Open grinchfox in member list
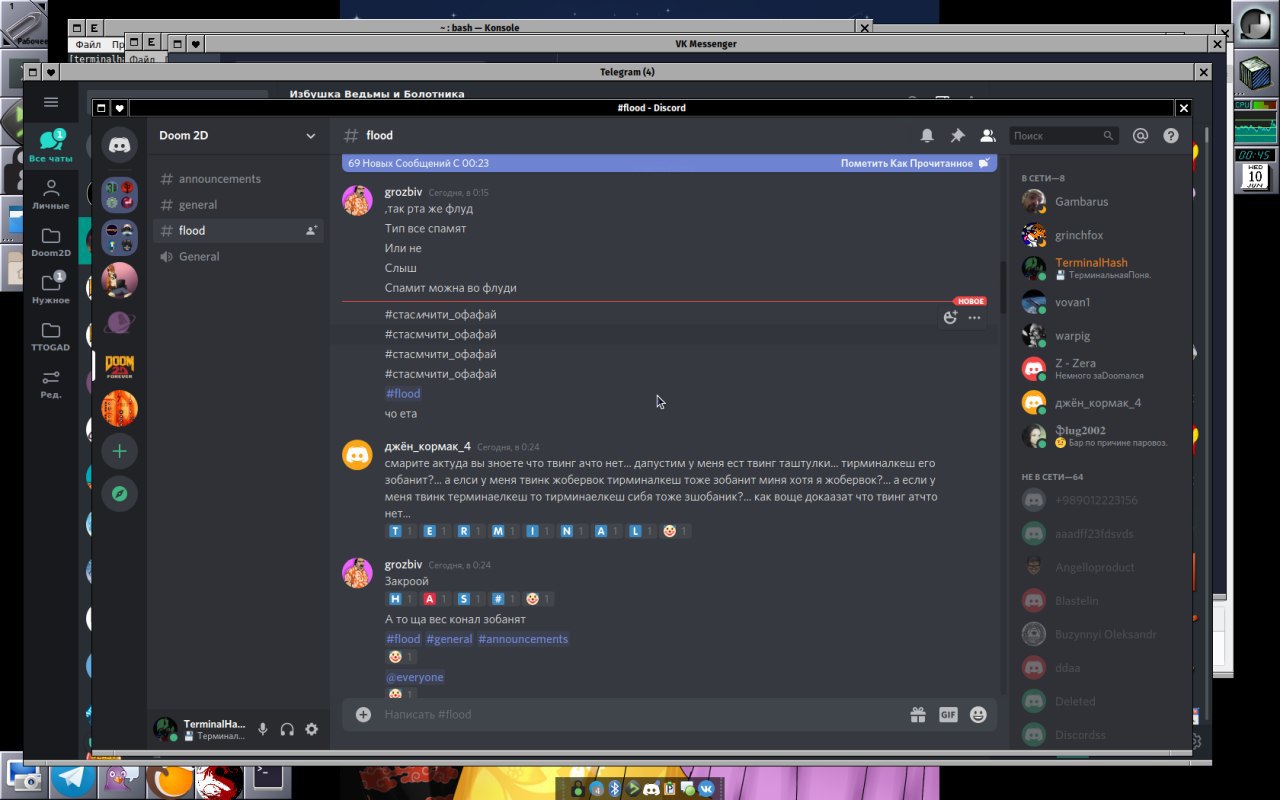Viewport: 1280px width, 800px height. tap(1099, 236)
